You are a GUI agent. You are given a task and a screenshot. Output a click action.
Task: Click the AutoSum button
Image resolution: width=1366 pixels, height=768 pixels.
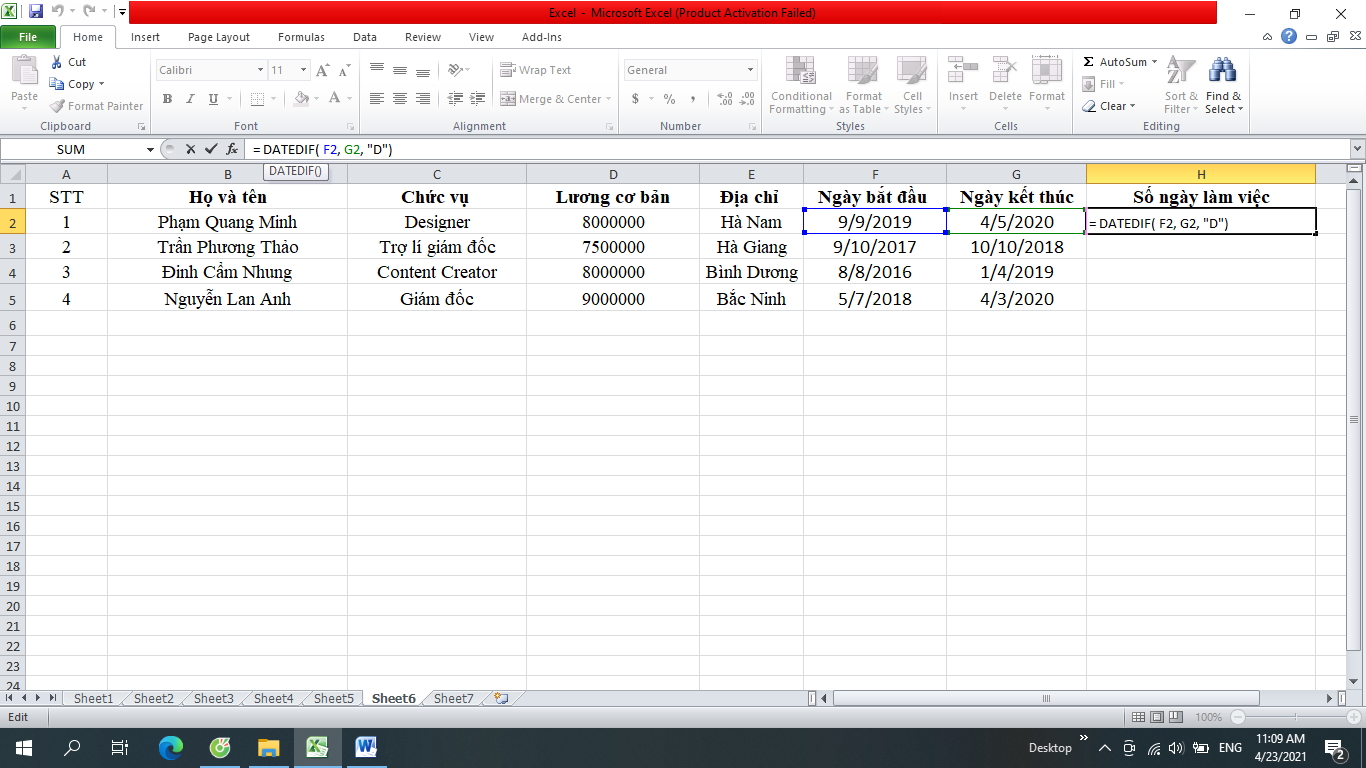pyautogui.click(x=1120, y=62)
